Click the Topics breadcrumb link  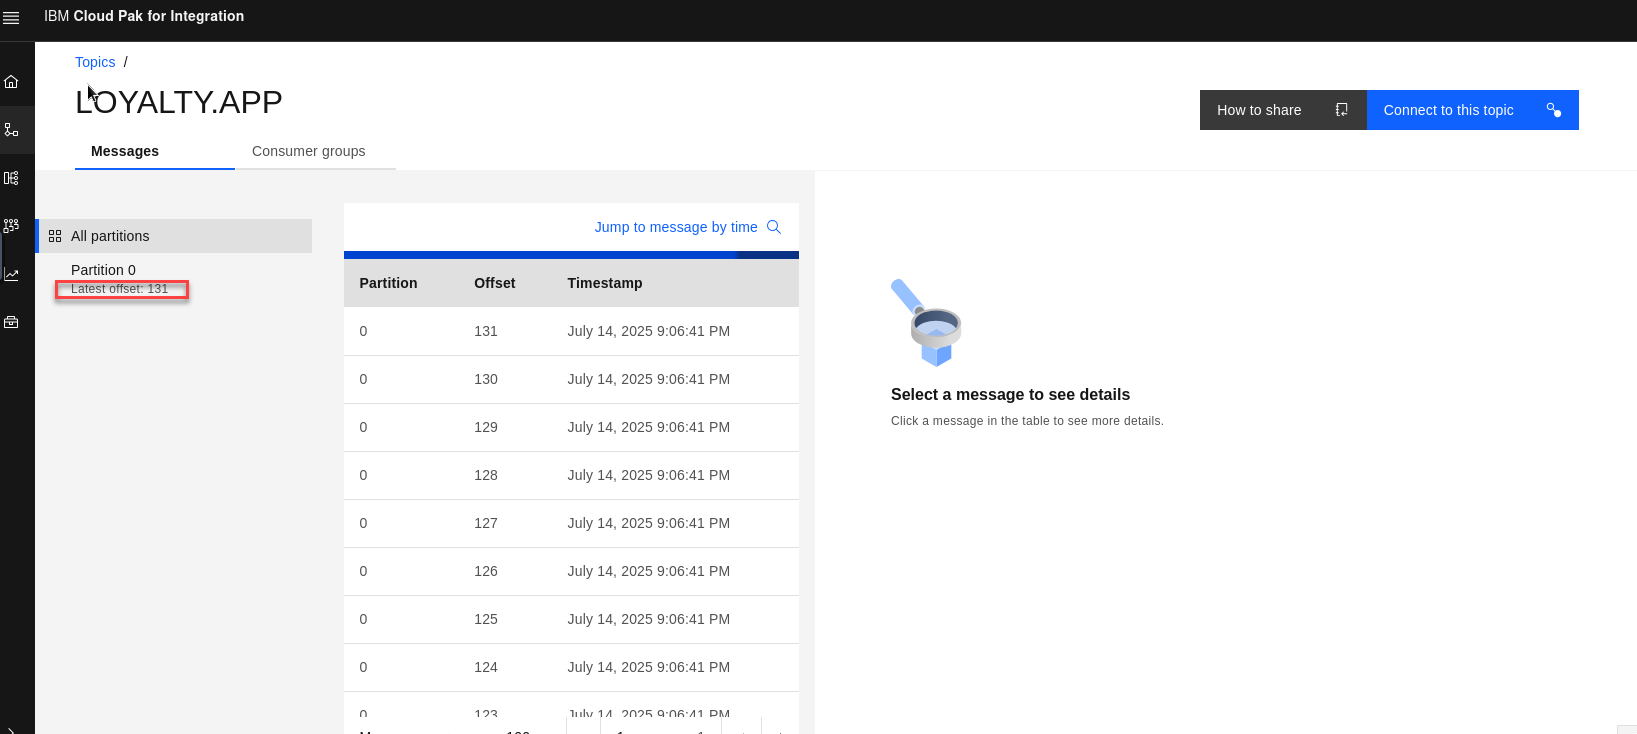(95, 62)
